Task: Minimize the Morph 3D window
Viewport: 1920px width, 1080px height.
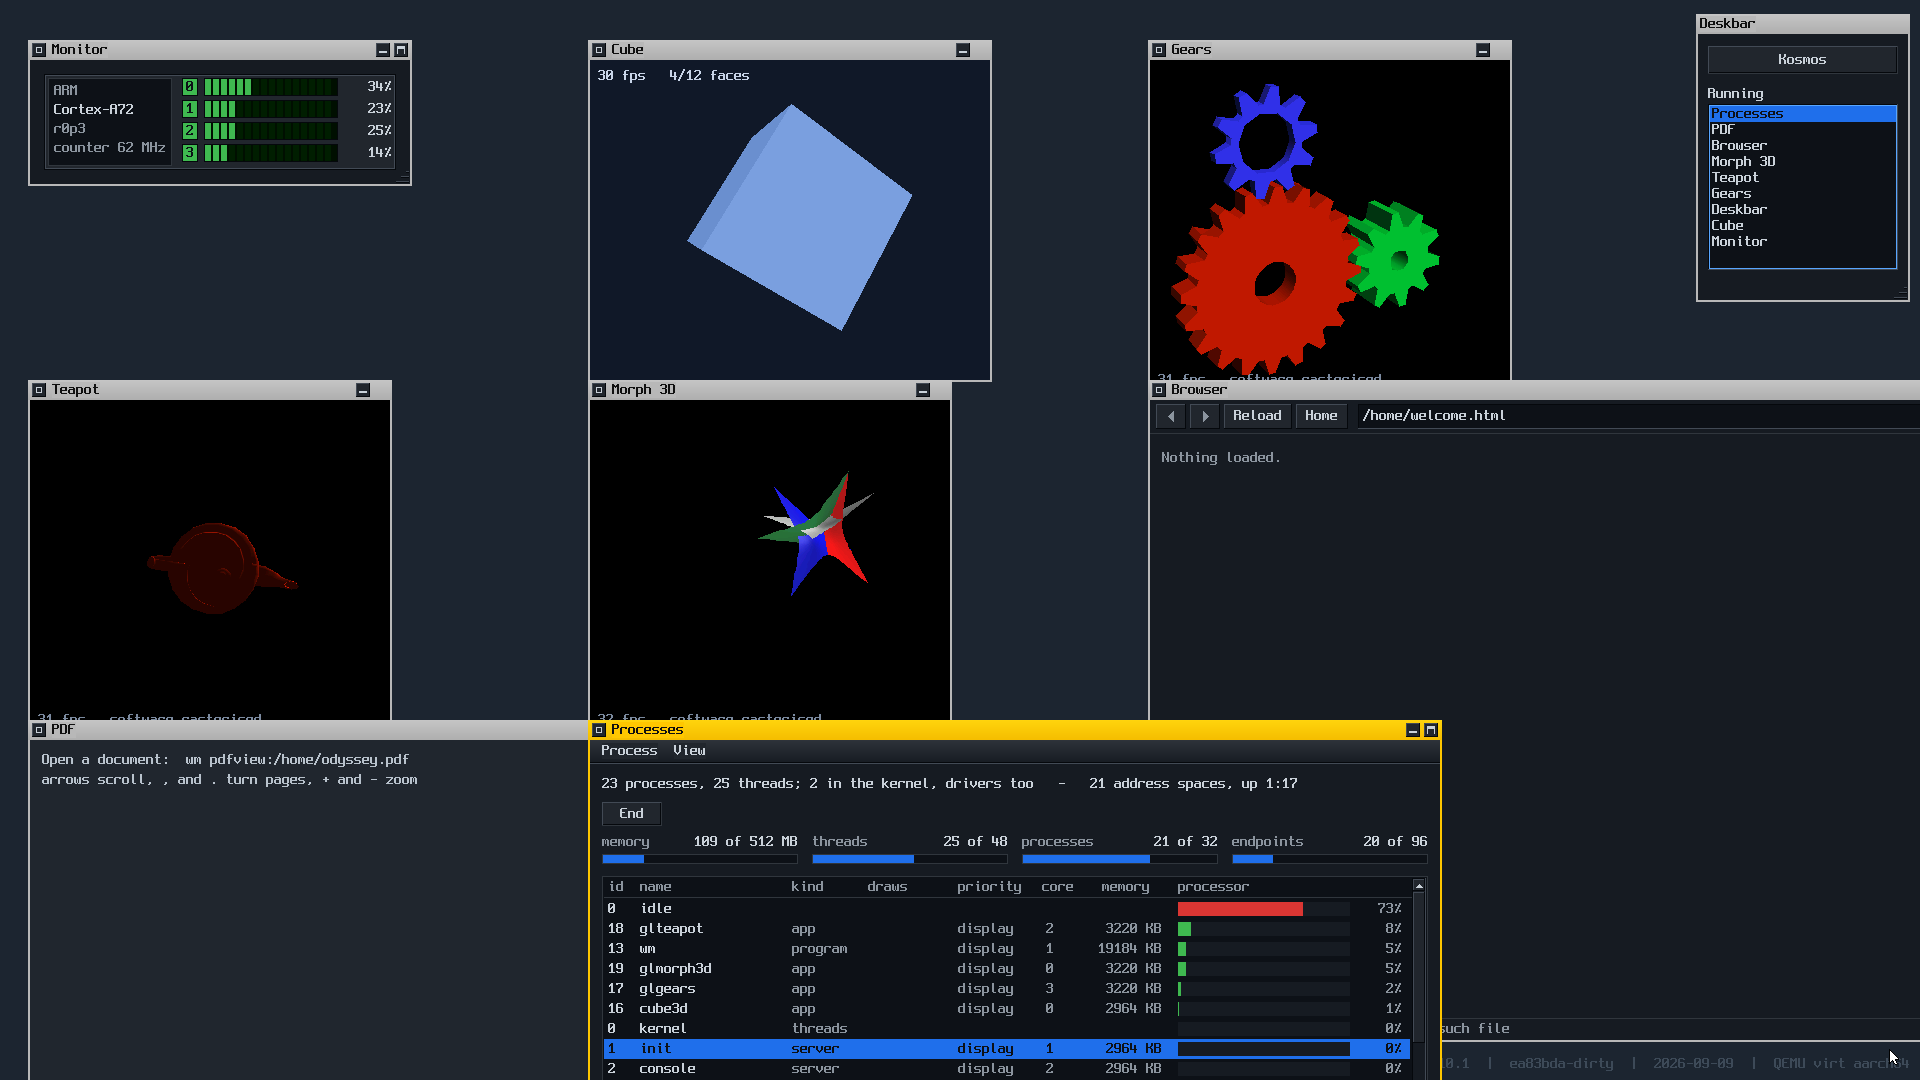Action: click(923, 390)
